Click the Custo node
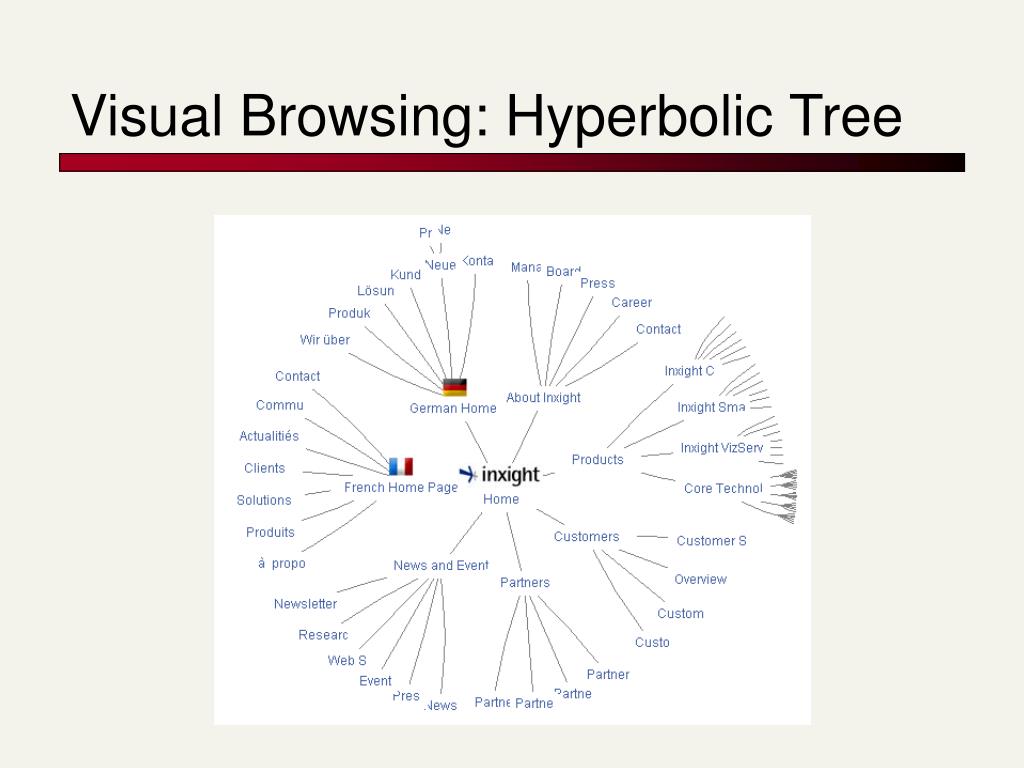This screenshot has height=768, width=1024. click(x=652, y=642)
